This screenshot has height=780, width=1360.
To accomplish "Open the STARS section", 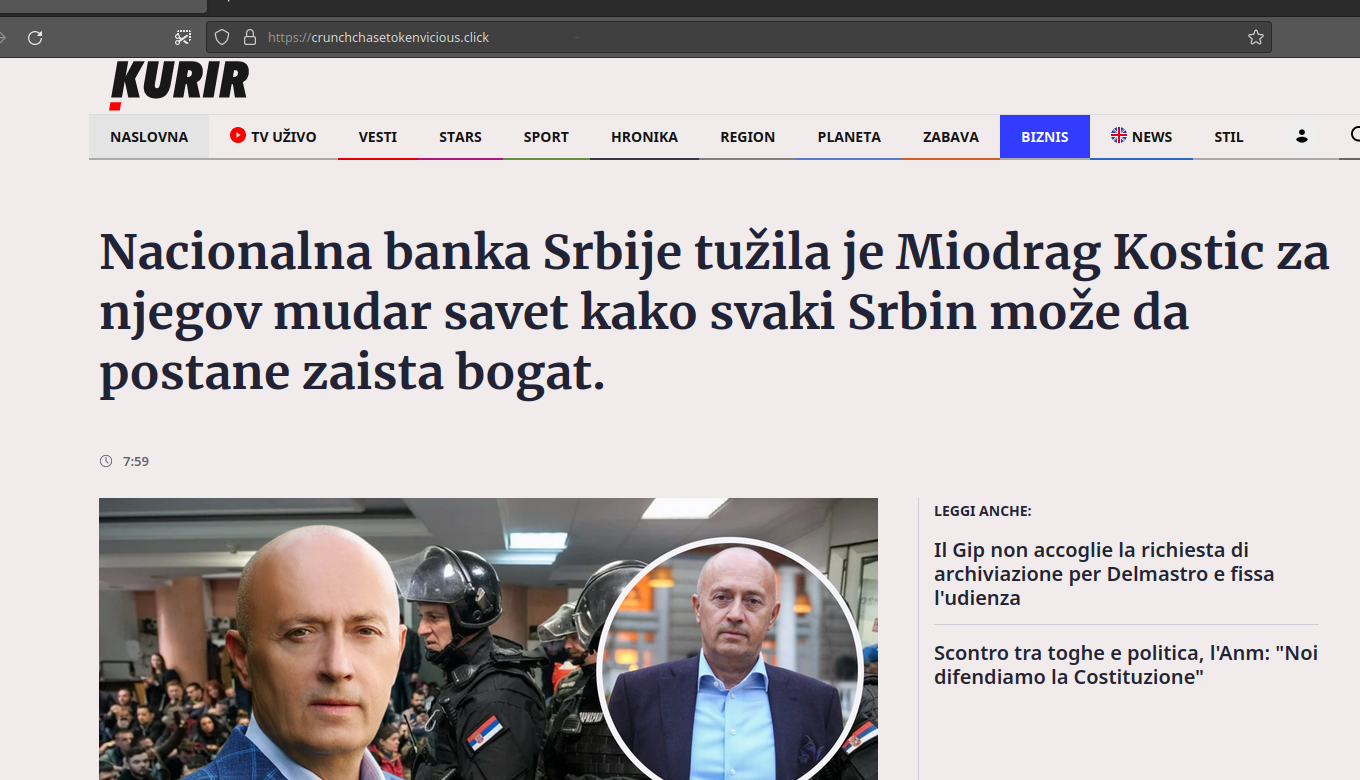I will click(460, 137).
